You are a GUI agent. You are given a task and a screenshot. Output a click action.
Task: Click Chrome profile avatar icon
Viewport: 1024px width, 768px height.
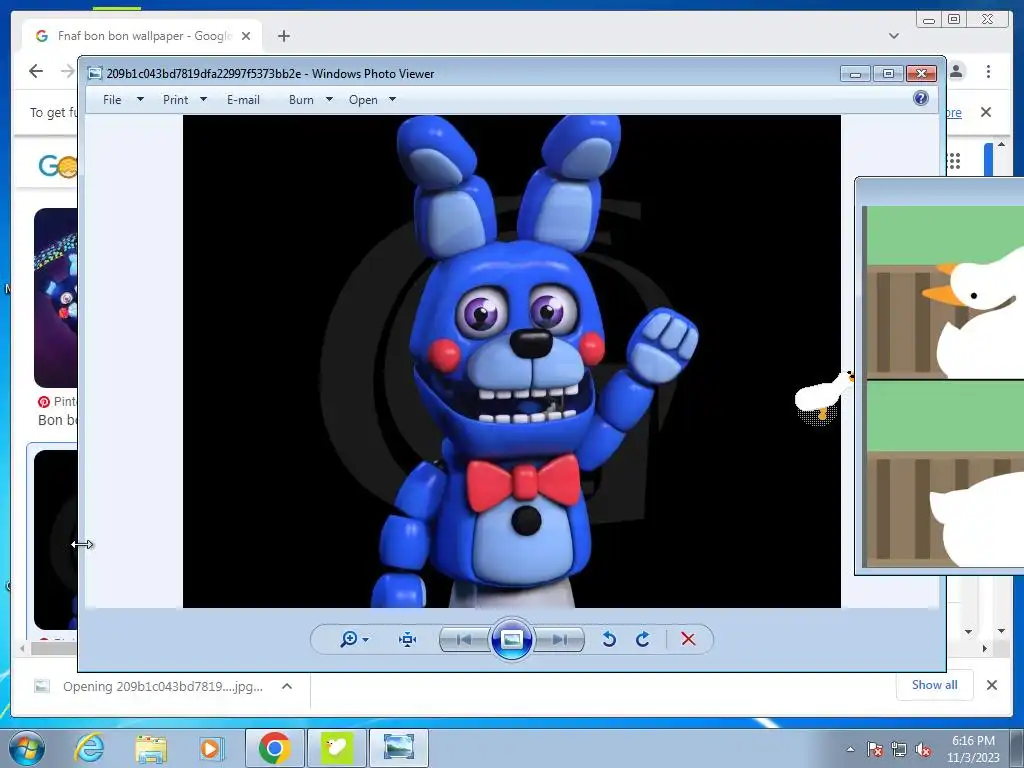(x=957, y=71)
